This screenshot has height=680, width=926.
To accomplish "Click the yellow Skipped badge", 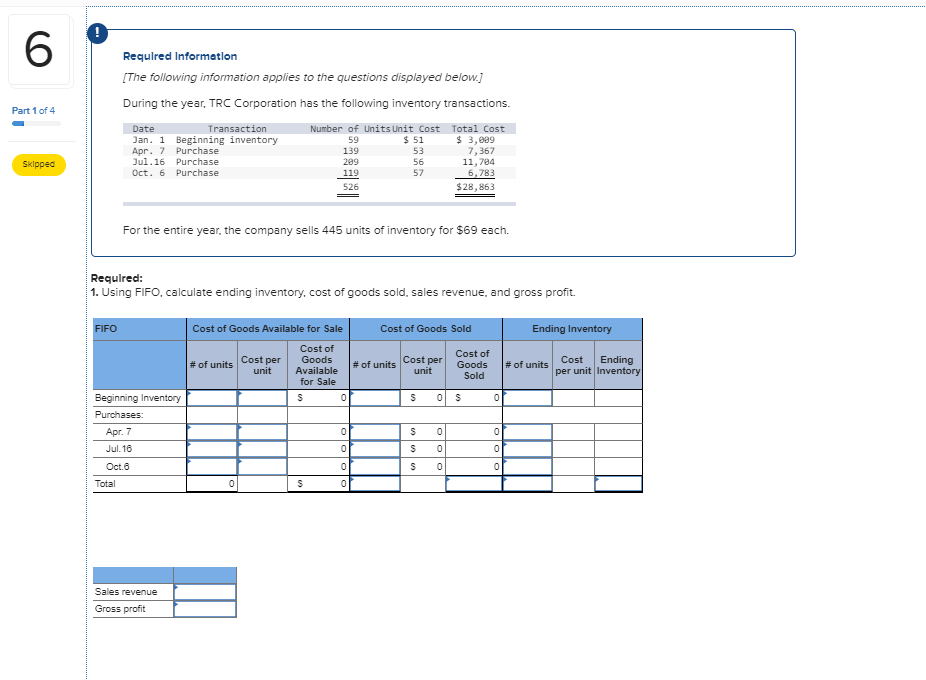I will (39, 164).
